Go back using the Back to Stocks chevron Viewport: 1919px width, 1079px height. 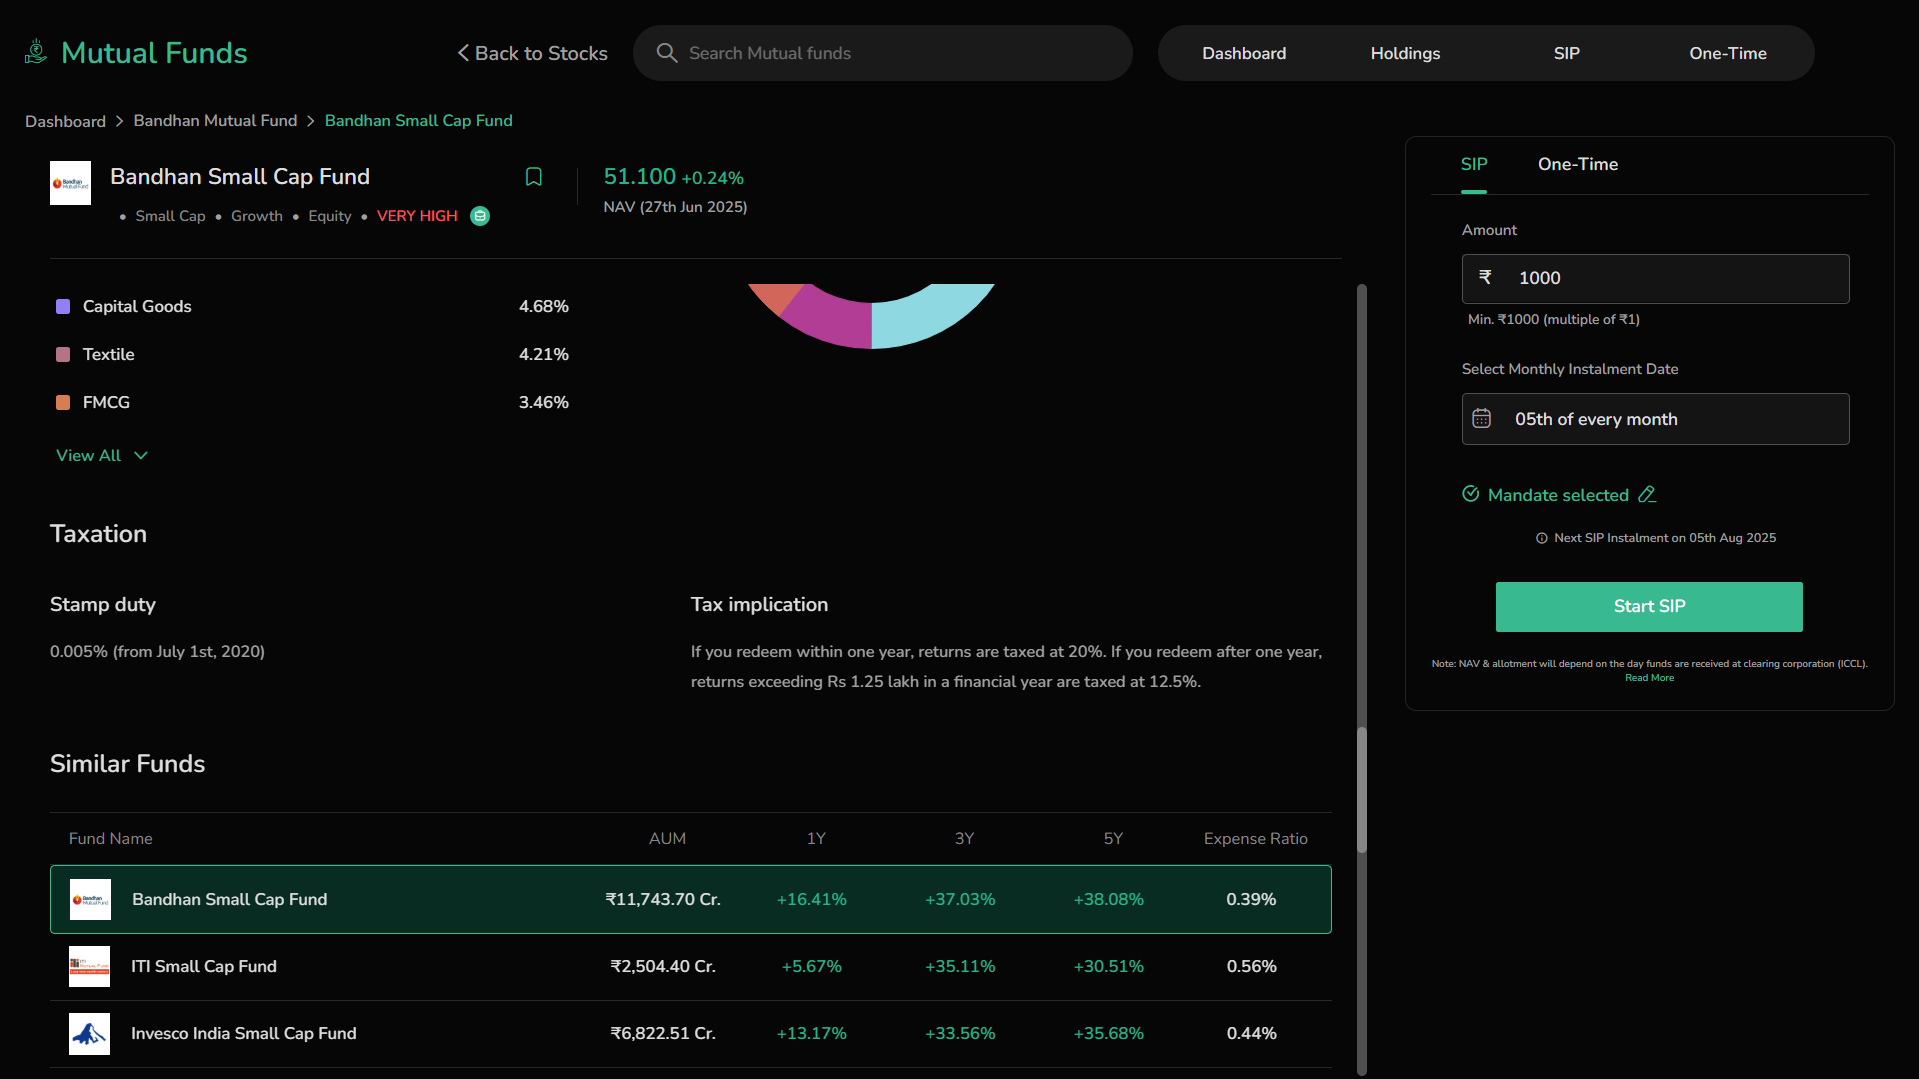pyautogui.click(x=463, y=53)
